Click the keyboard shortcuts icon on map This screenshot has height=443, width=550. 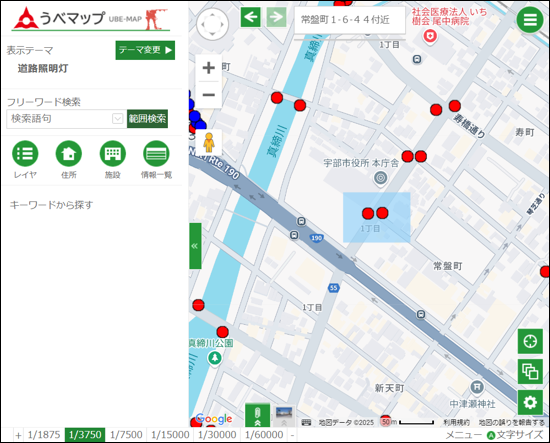pyautogui.click(x=306, y=422)
